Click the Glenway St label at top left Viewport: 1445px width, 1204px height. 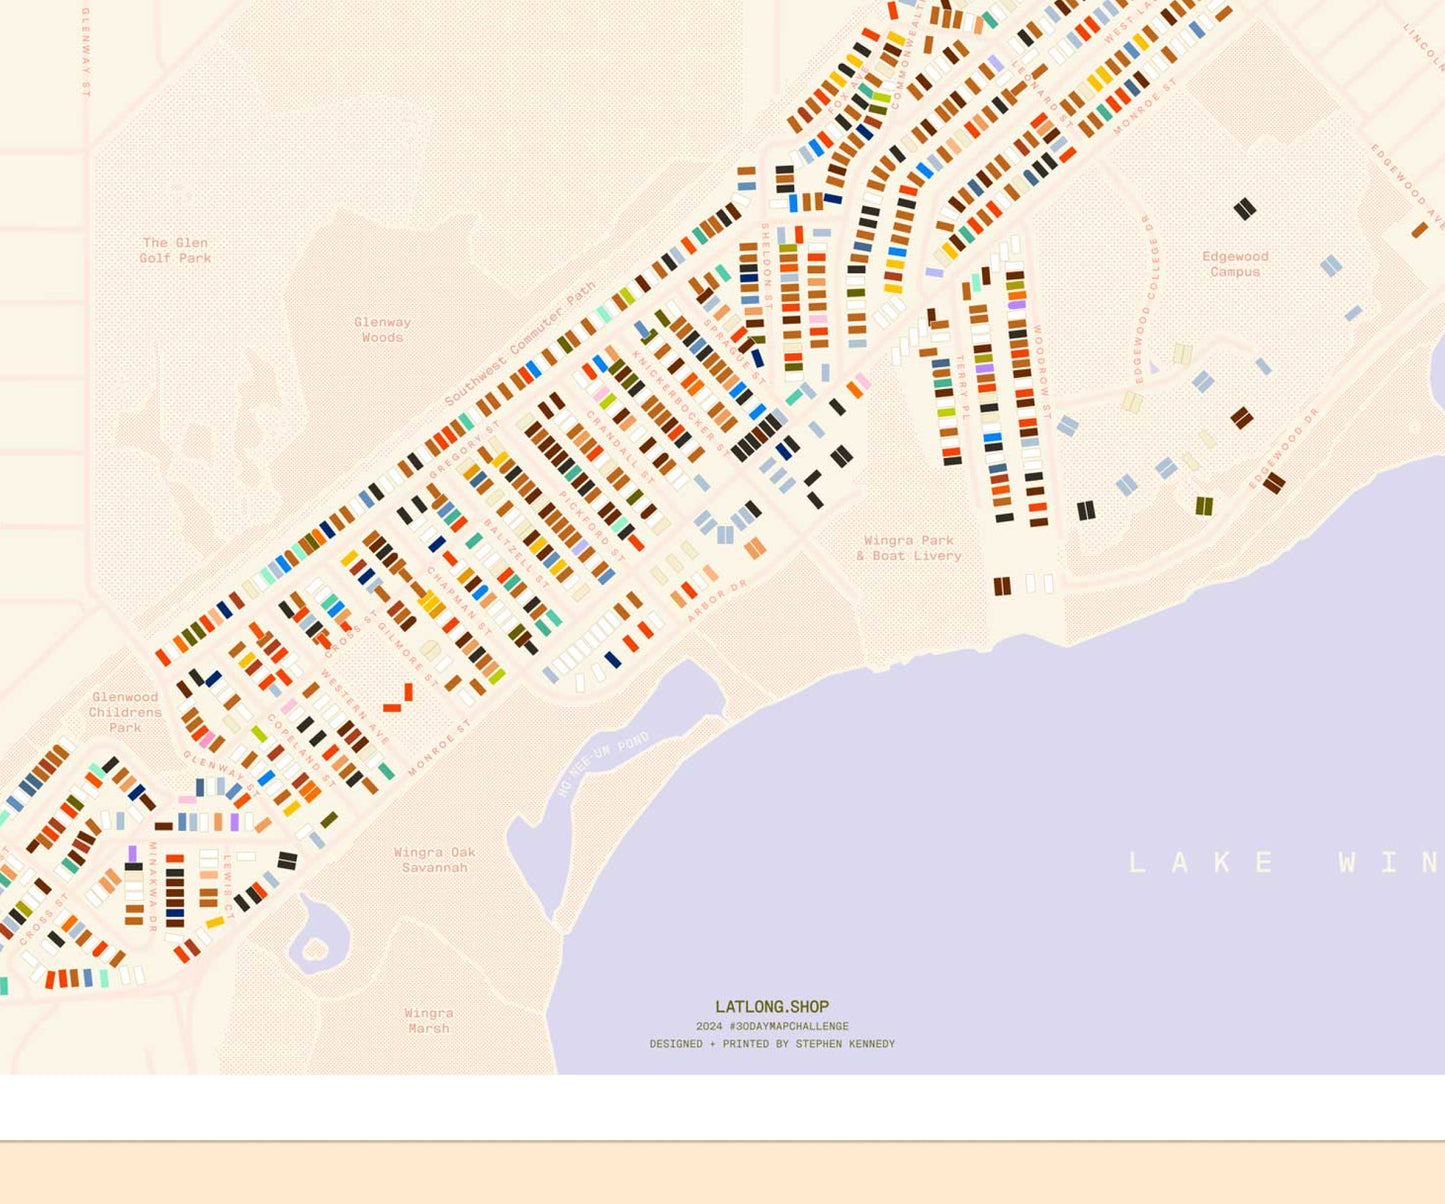pos(86,52)
